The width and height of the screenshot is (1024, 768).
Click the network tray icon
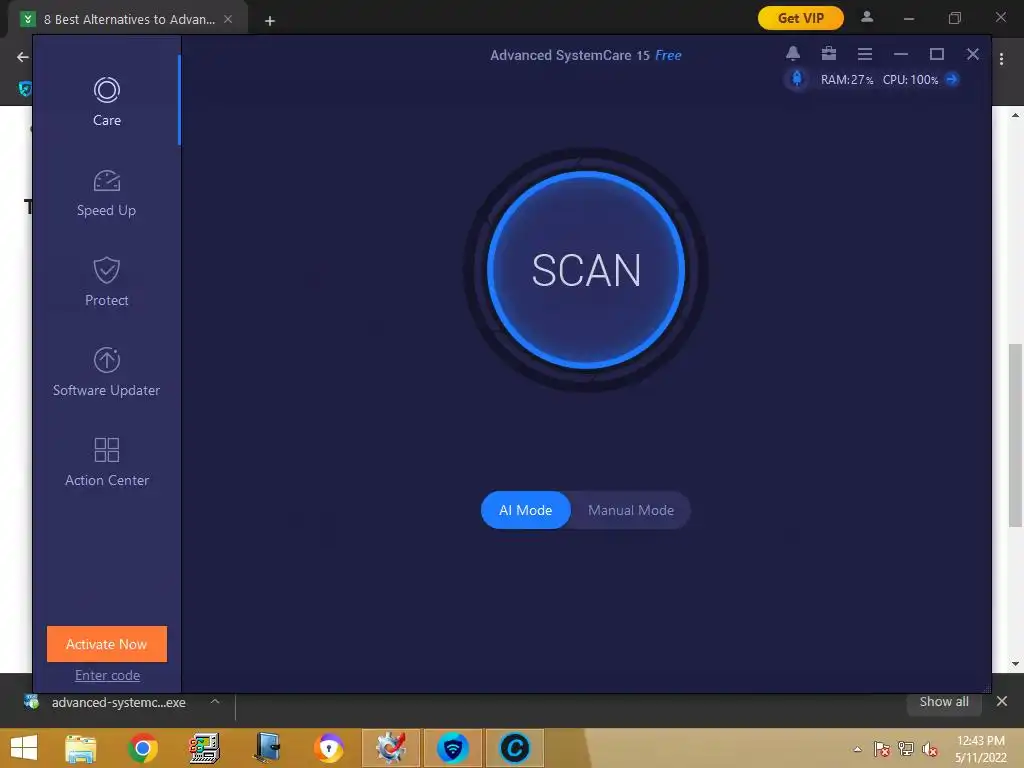point(906,749)
